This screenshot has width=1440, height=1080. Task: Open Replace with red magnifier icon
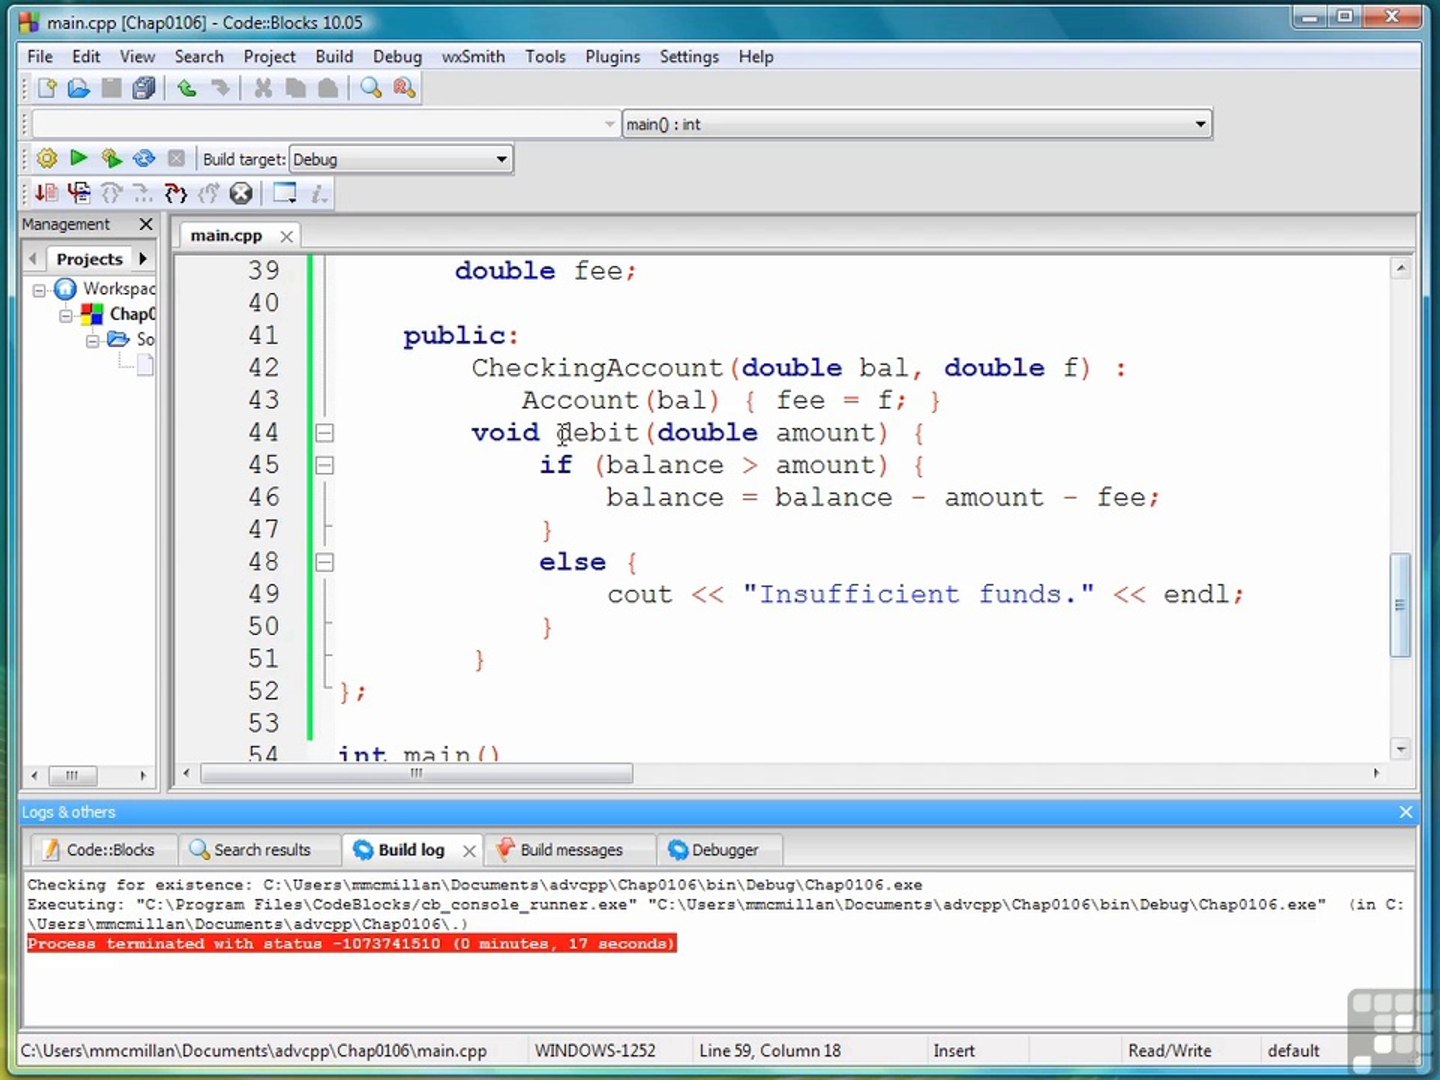coord(404,89)
